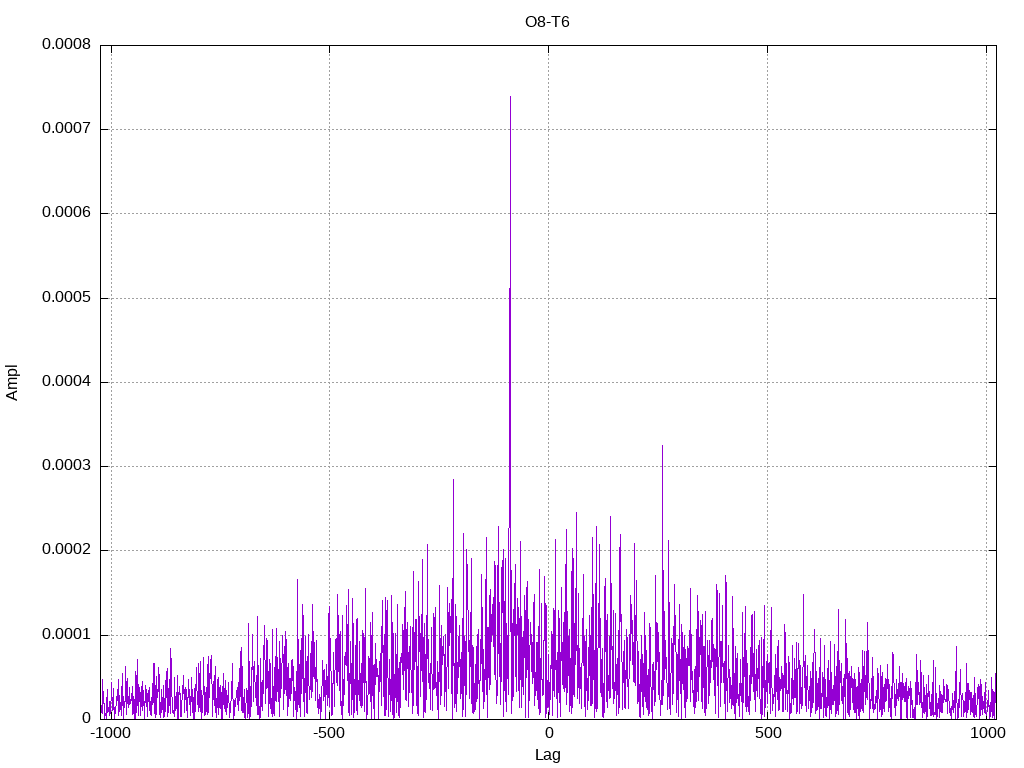Click the y-axis value "0.0003"
Image resolution: width=1024 pixels, height=768 pixels.
(x=66, y=466)
